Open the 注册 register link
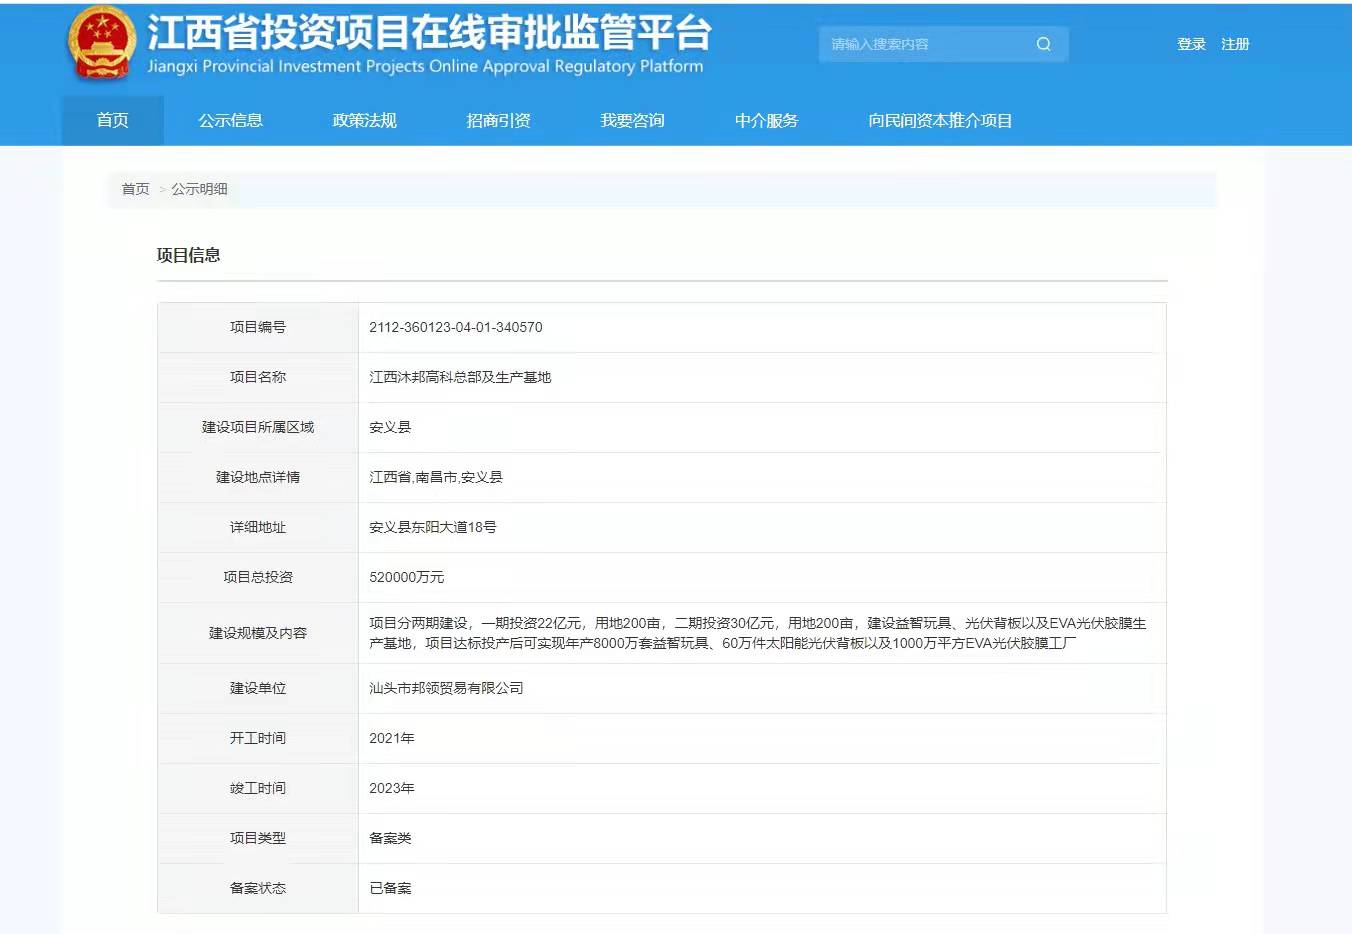 click(x=1235, y=44)
